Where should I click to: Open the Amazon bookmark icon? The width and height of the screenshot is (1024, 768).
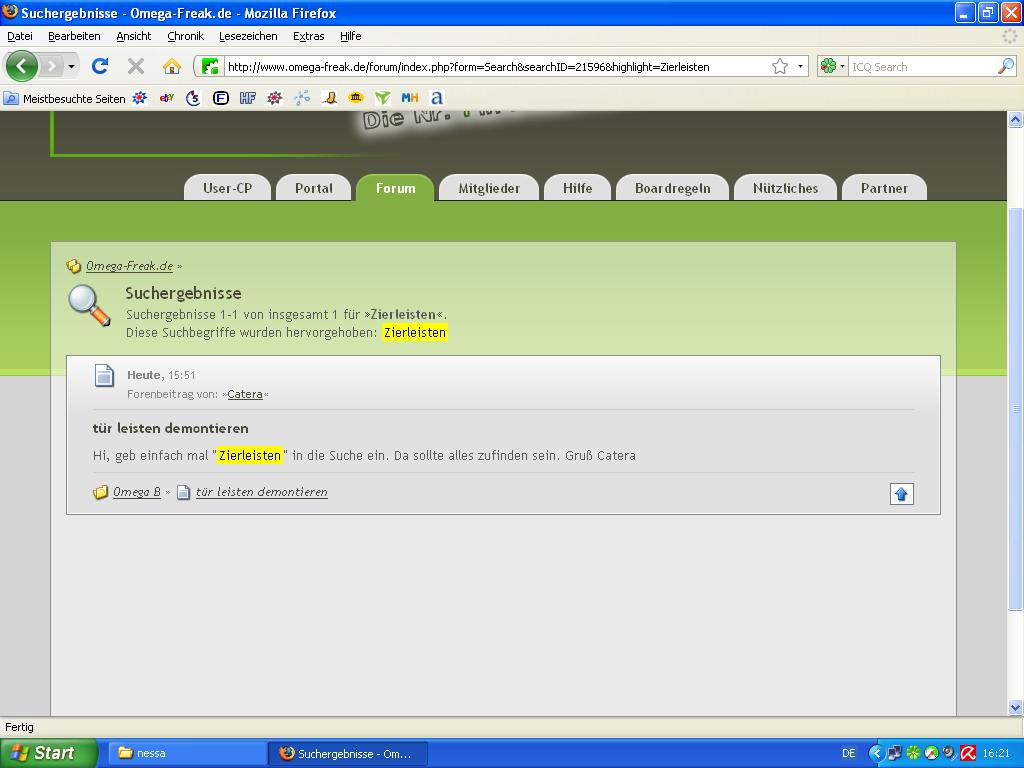pos(436,98)
